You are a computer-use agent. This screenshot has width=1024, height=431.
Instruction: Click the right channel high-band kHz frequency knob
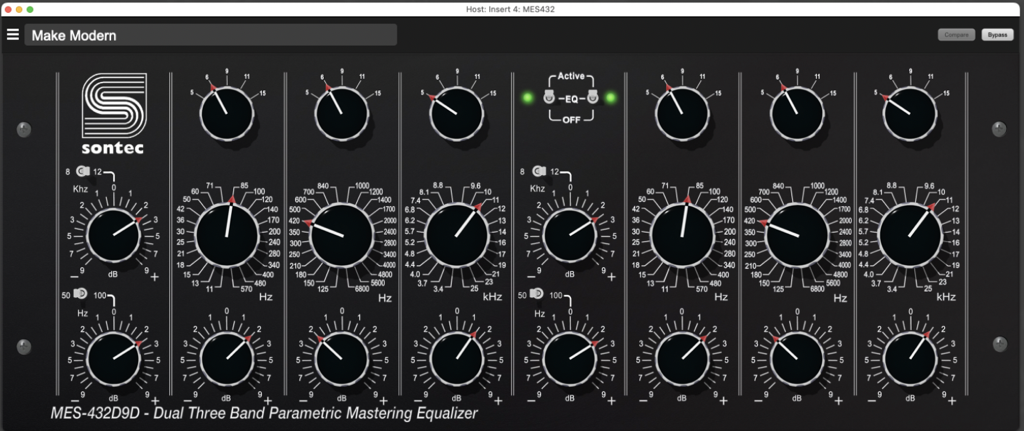pos(910,236)
